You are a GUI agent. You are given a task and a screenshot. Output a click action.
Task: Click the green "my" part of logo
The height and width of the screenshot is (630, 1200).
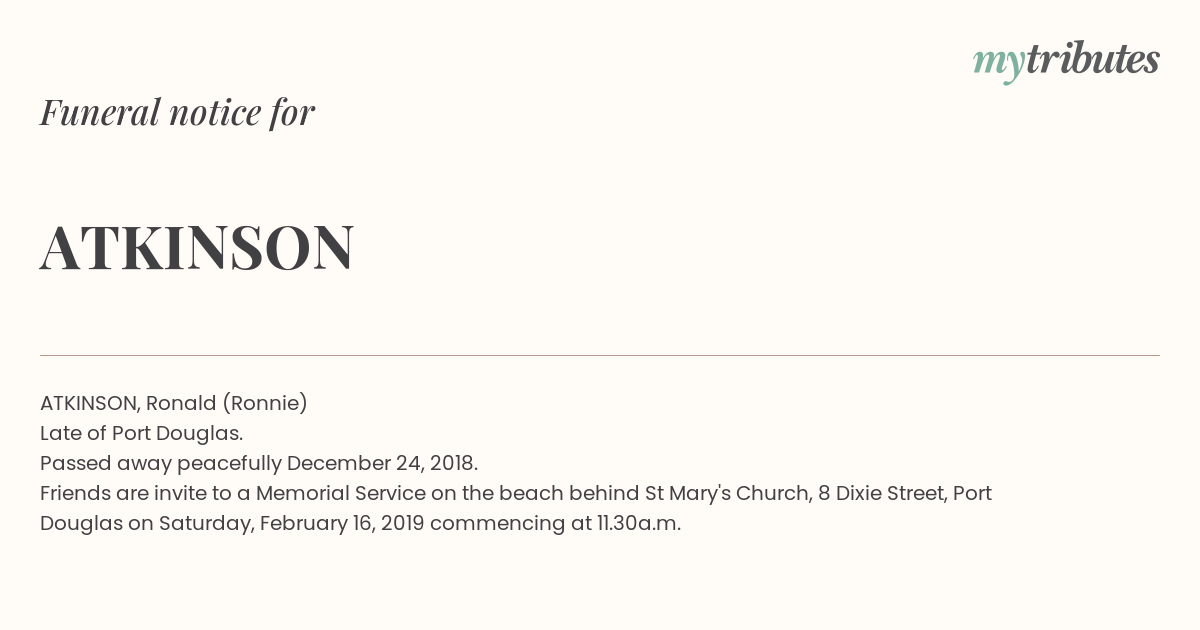(999, 64)
